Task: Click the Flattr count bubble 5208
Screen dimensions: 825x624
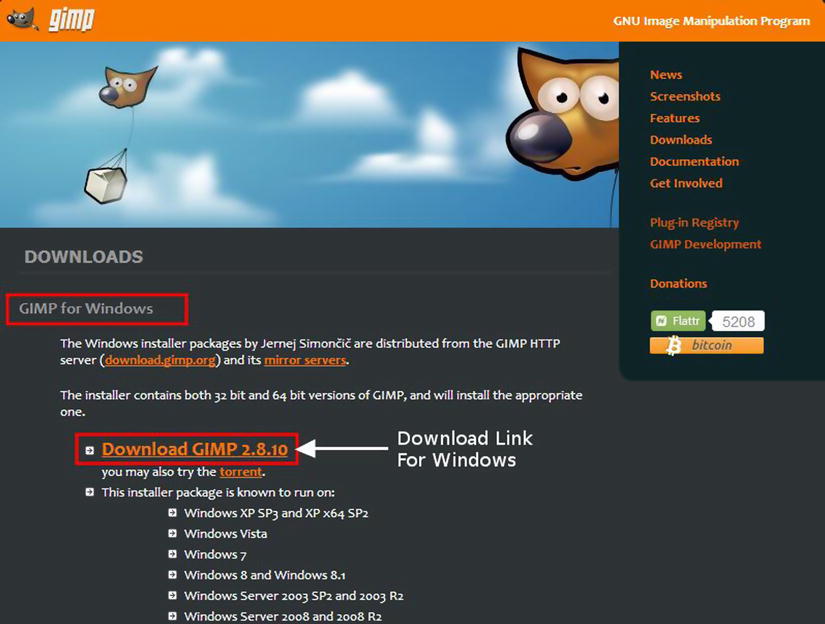Action: pos(738,321)
